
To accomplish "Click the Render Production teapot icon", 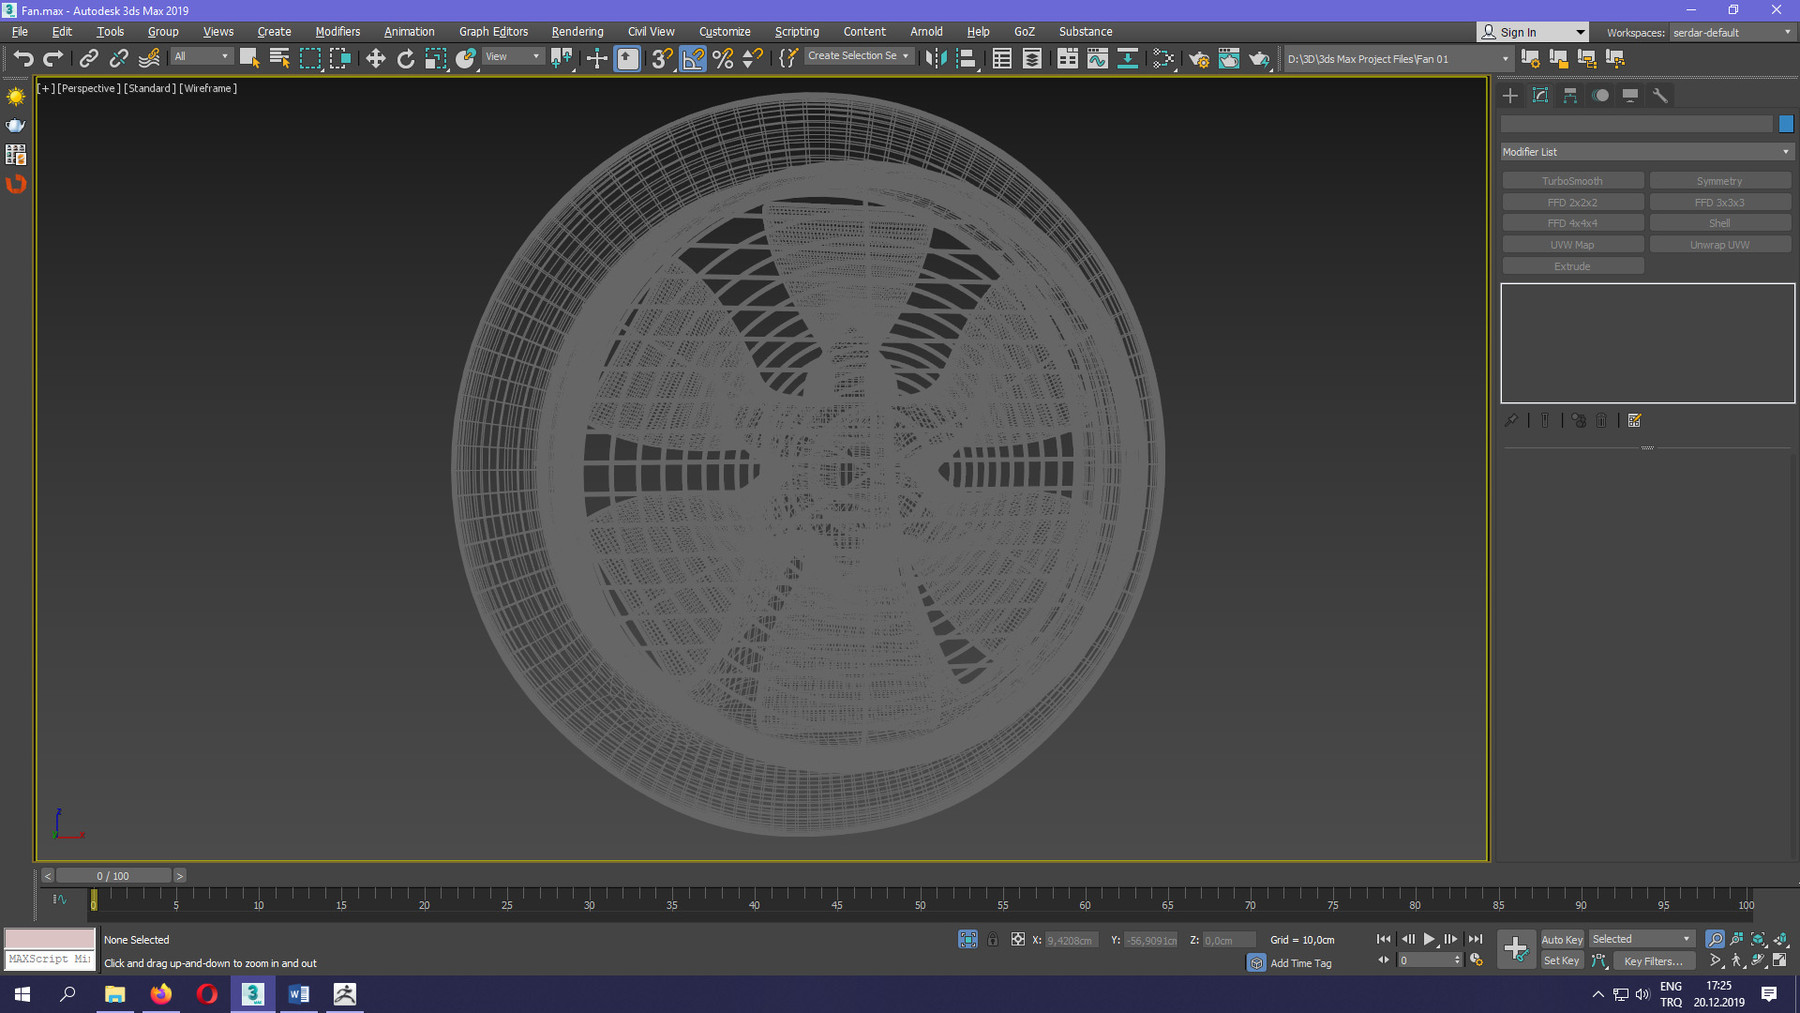I will coord(1259,58).
